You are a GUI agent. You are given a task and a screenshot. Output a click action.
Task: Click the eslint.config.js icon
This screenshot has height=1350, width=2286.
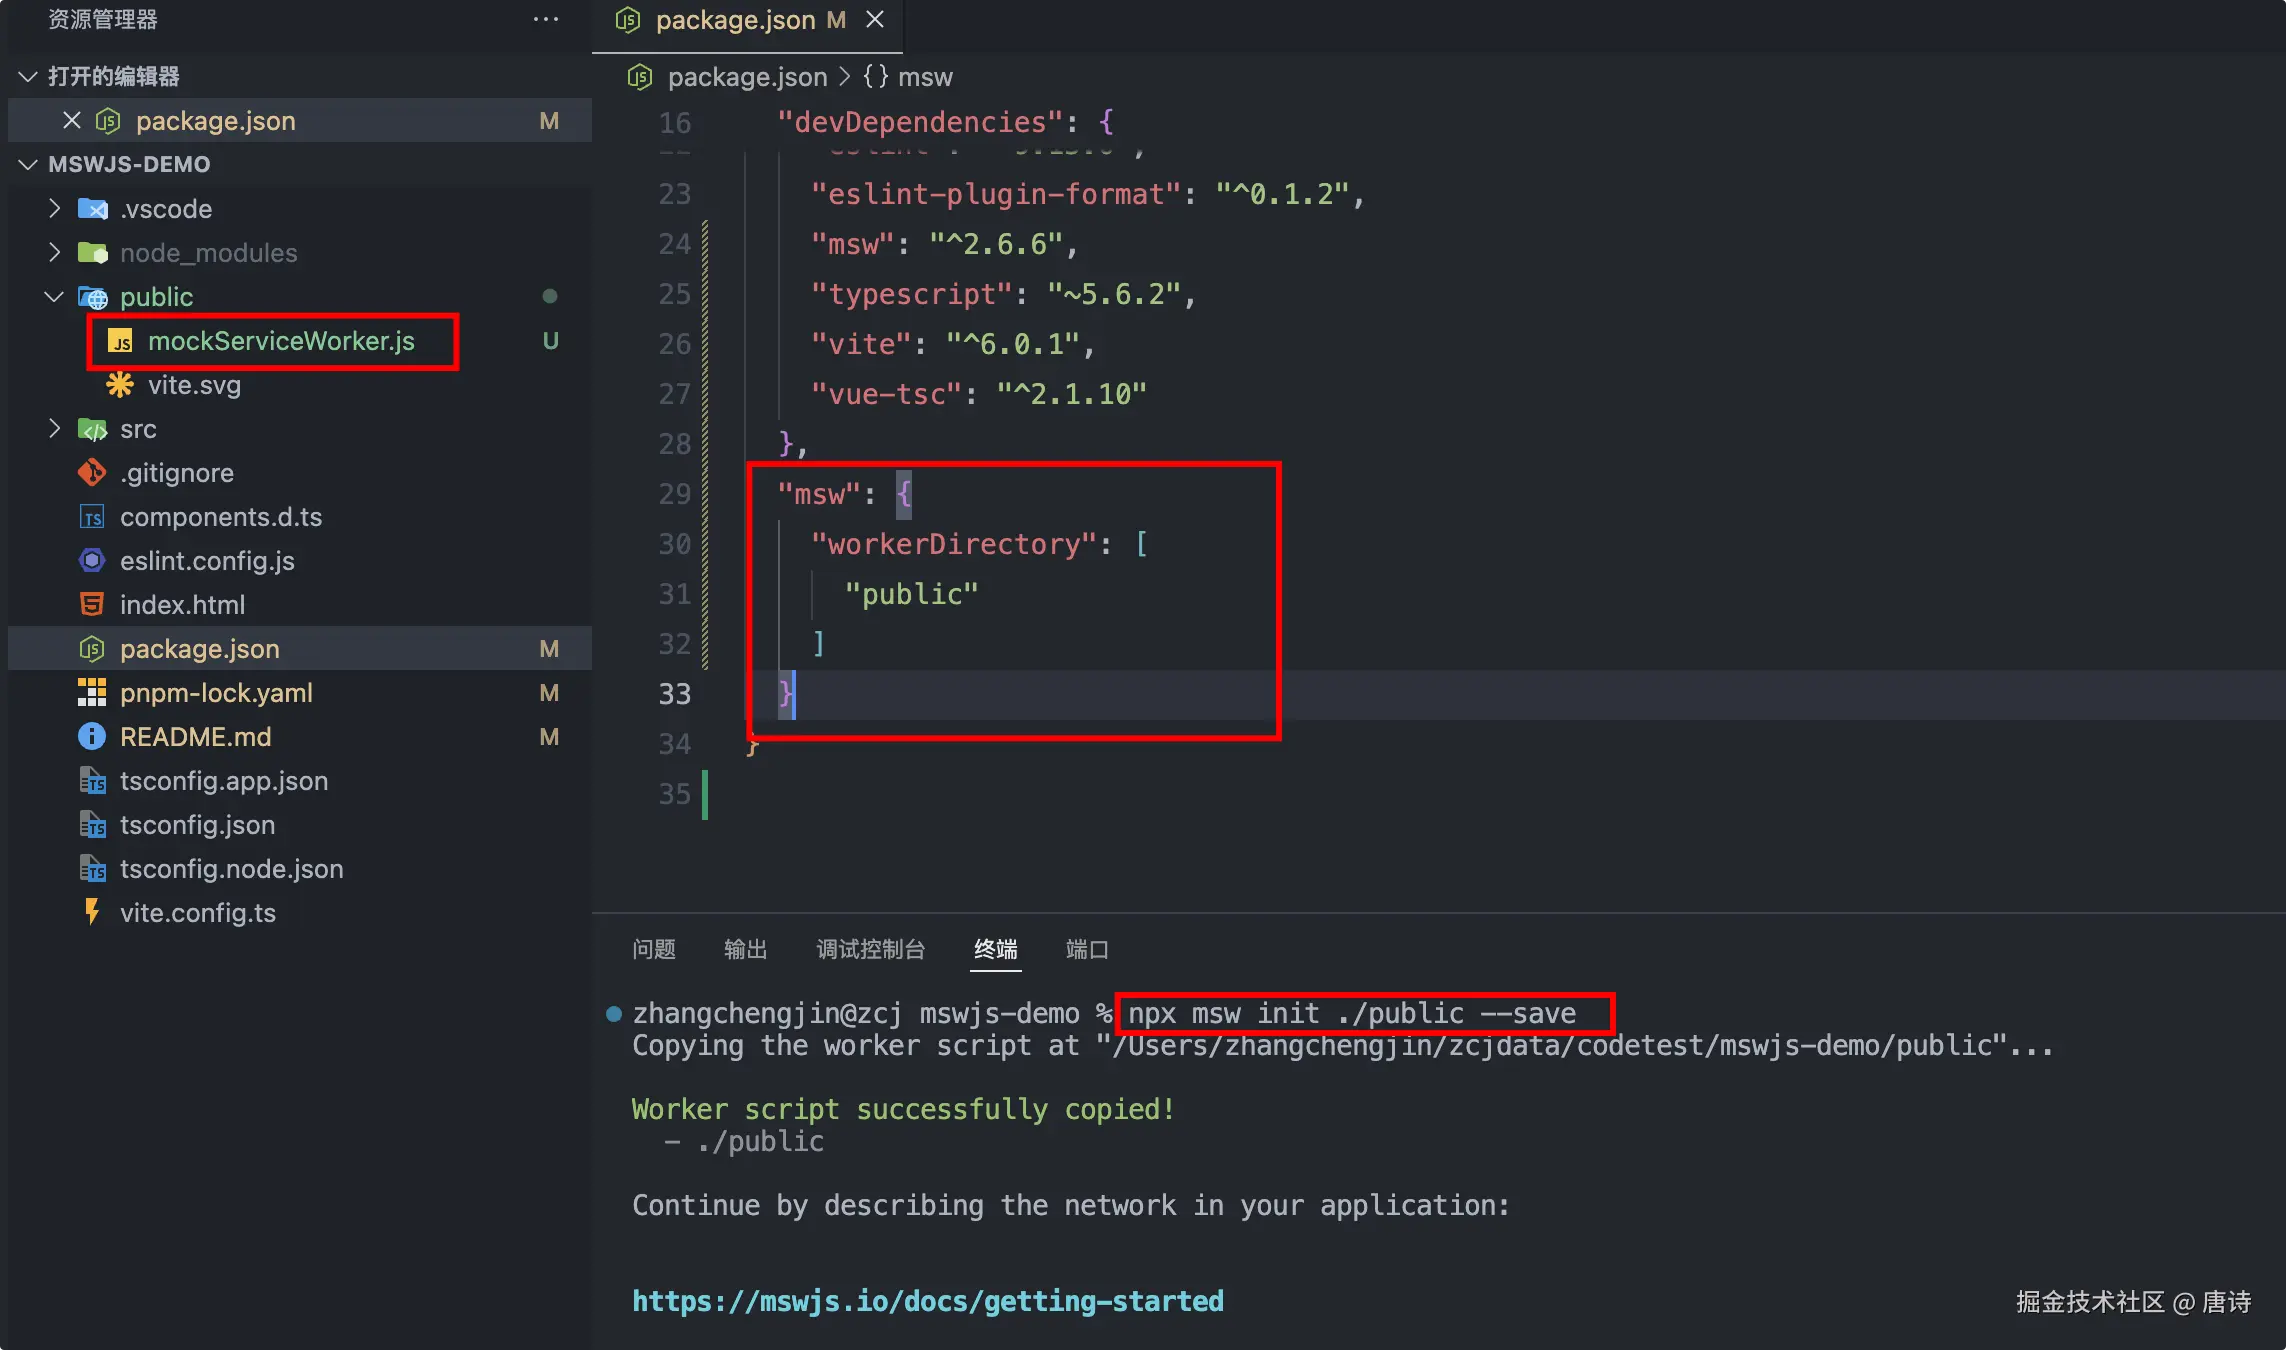pos(92,561)
